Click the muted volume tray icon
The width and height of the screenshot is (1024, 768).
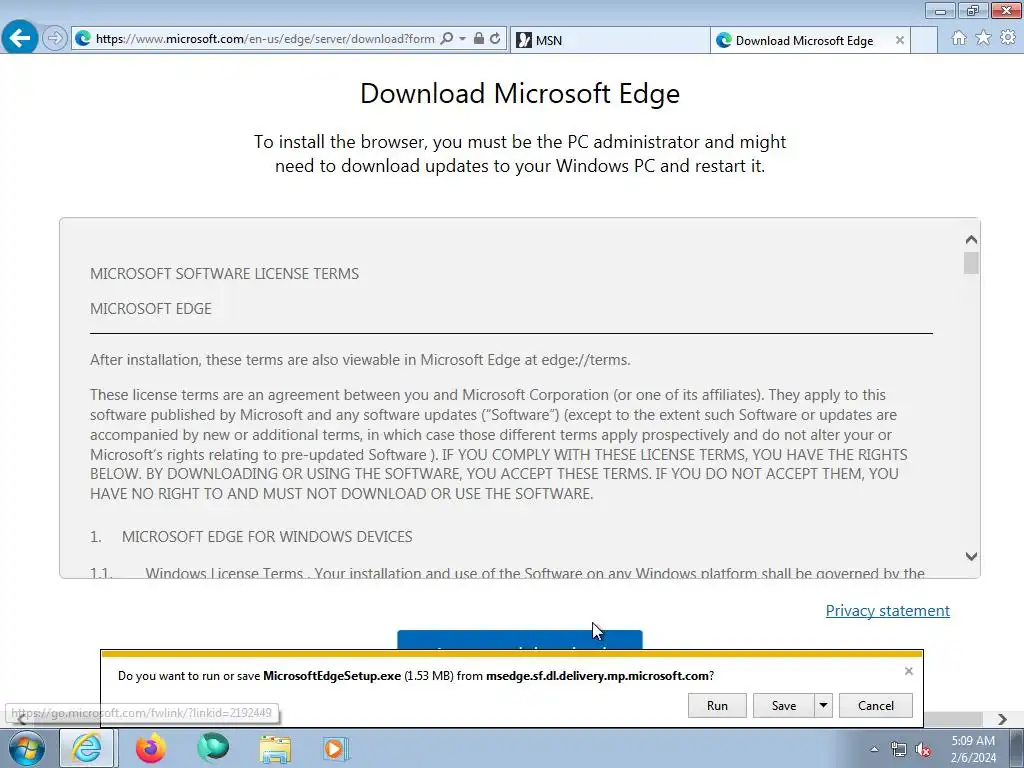[x=923, y=749]
